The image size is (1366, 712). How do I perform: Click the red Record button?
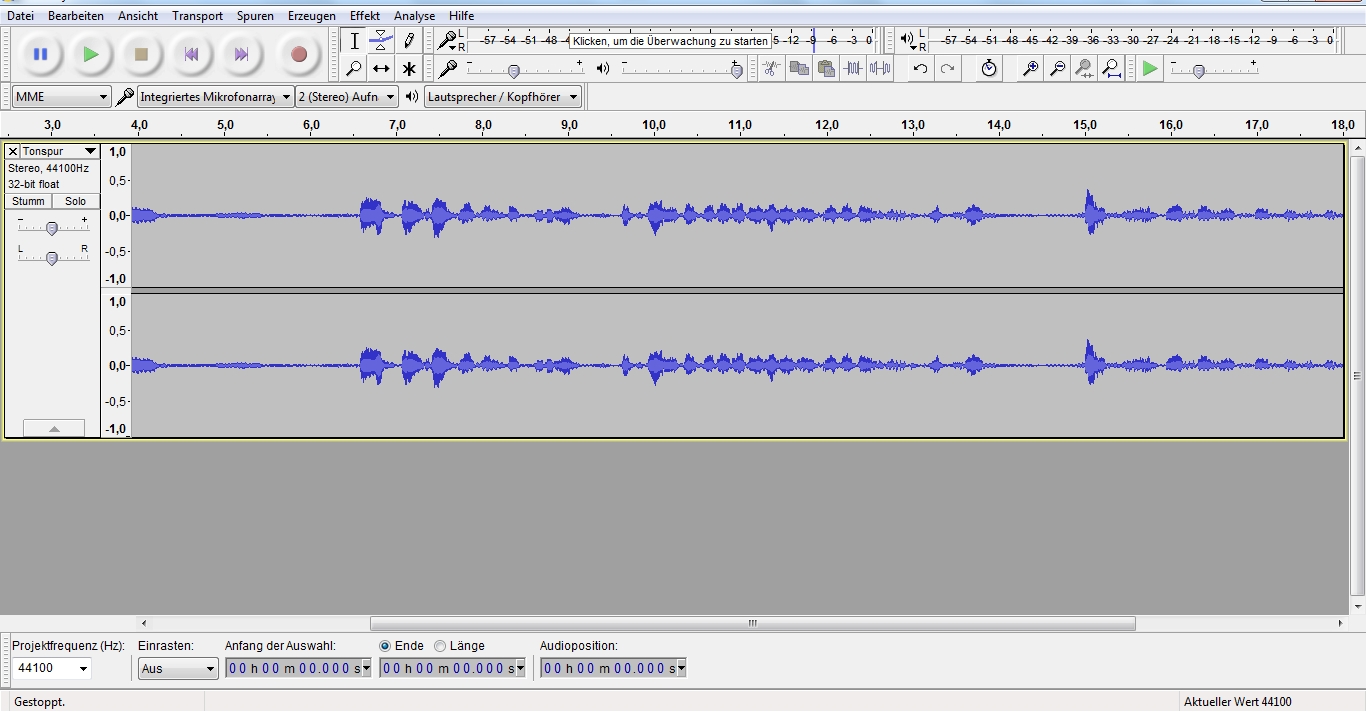(298, 55)
